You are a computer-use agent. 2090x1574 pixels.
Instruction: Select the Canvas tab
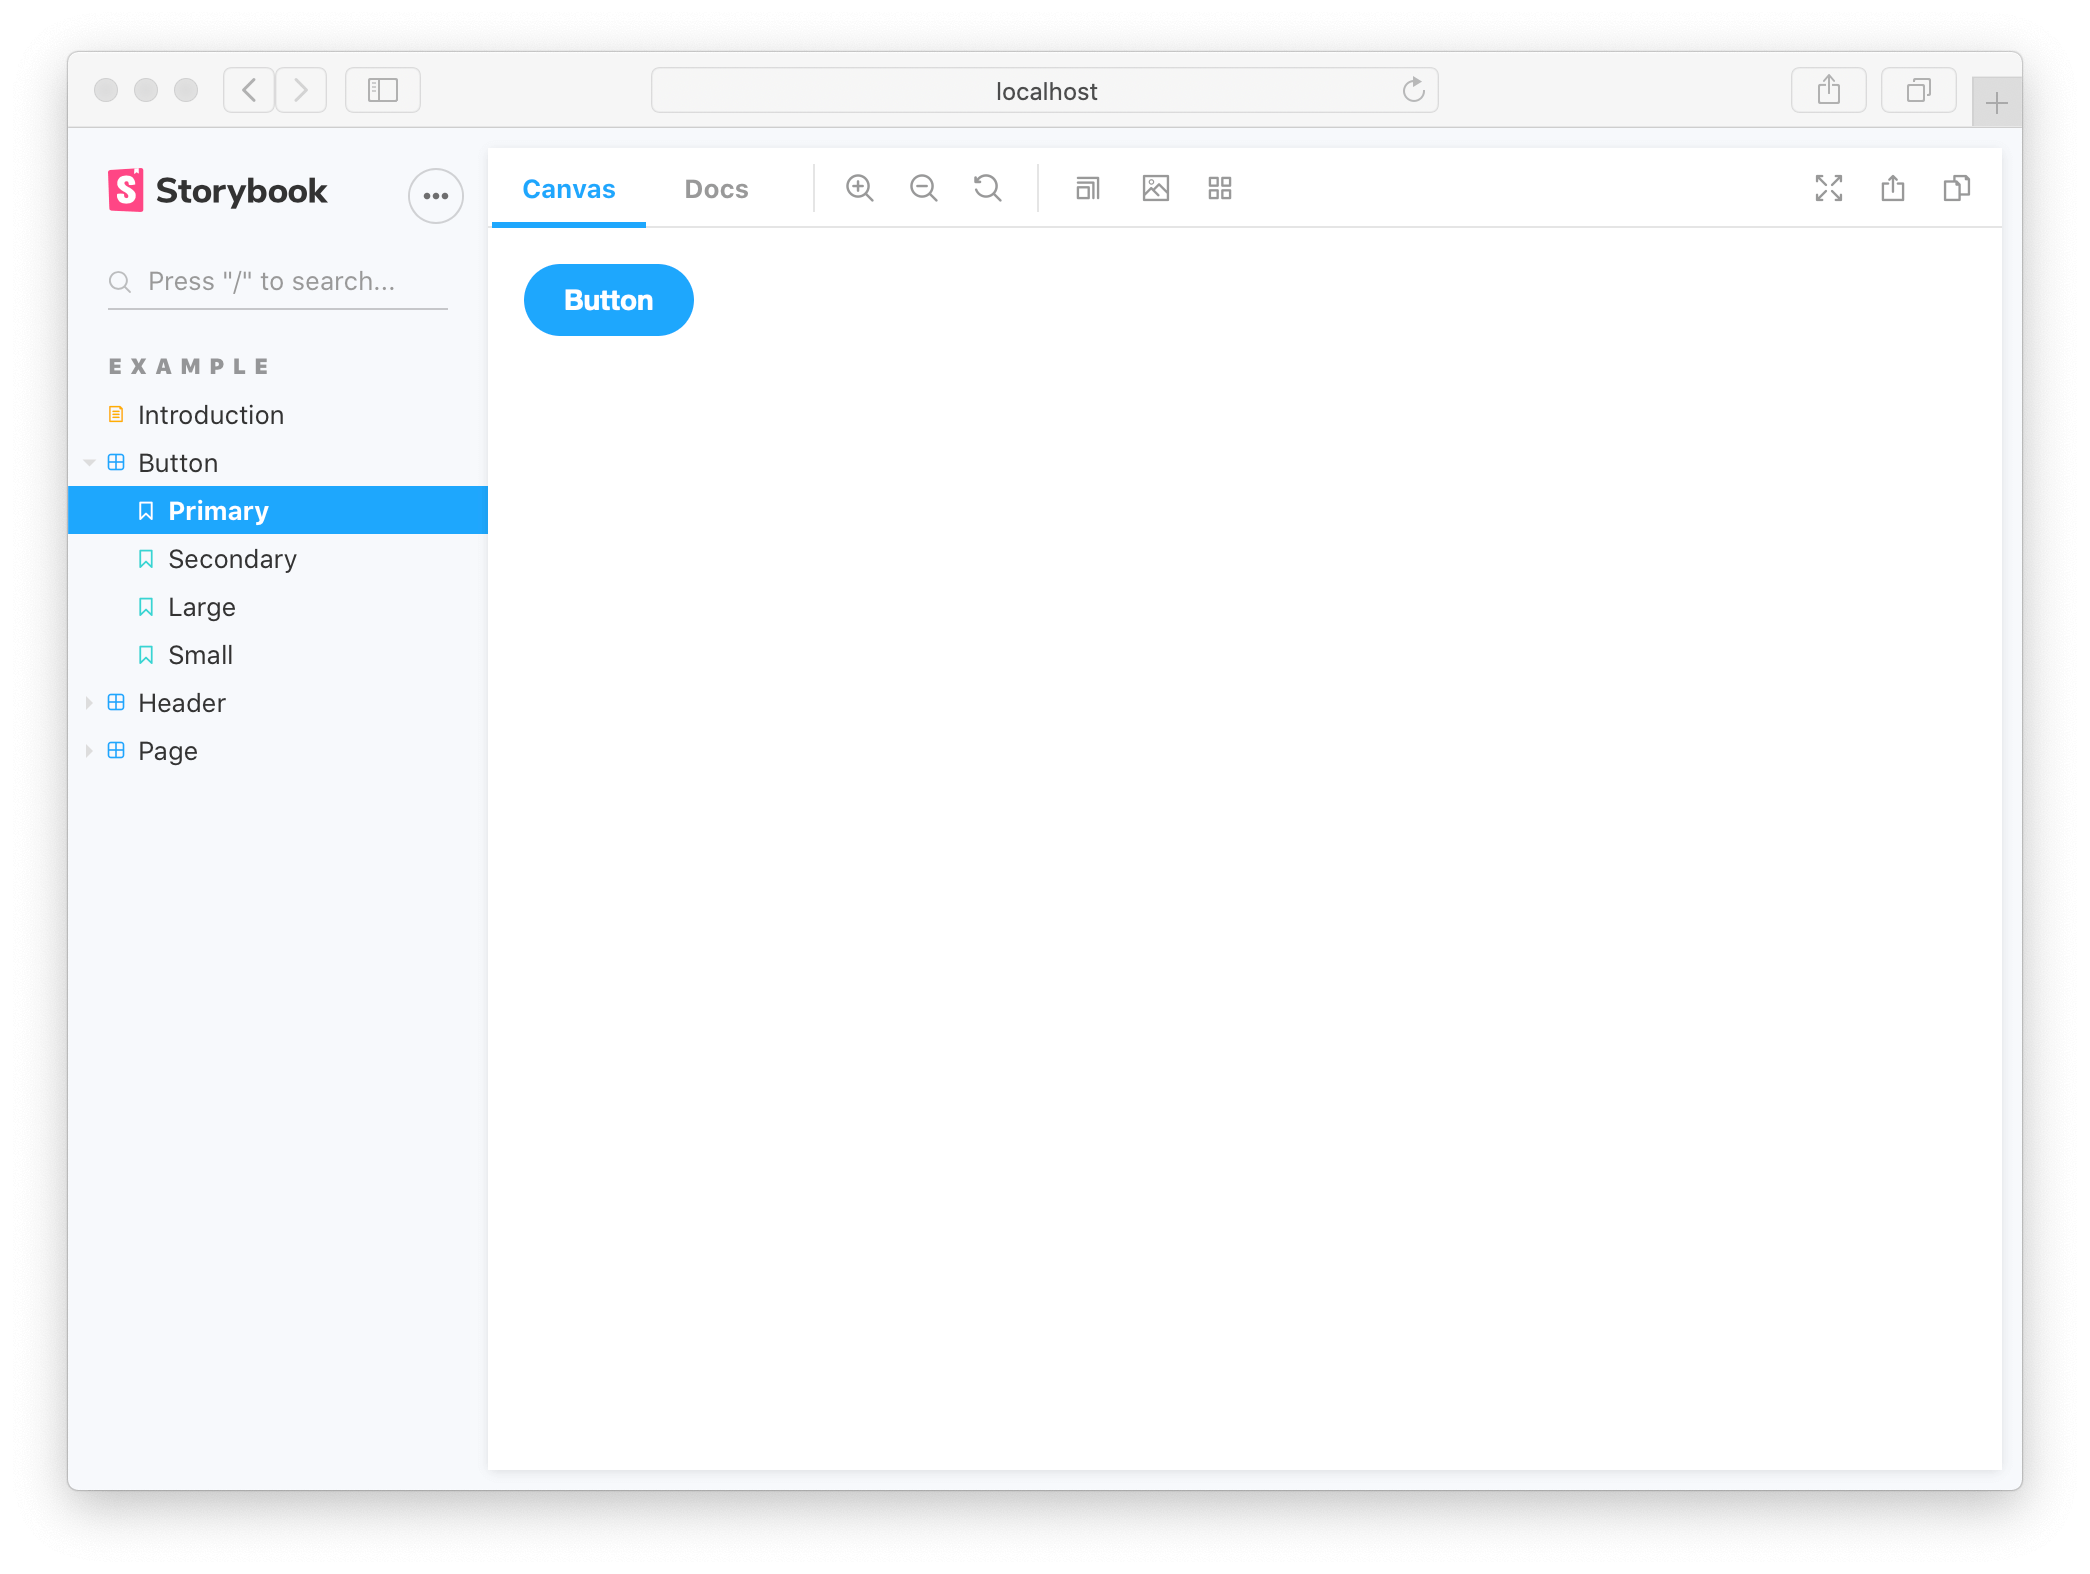coord(569,188)
